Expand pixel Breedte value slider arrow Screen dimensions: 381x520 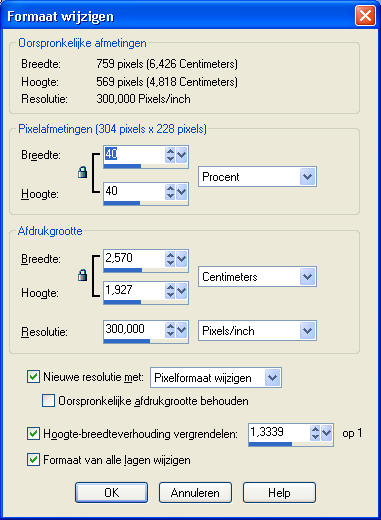(x=181, y=155)
